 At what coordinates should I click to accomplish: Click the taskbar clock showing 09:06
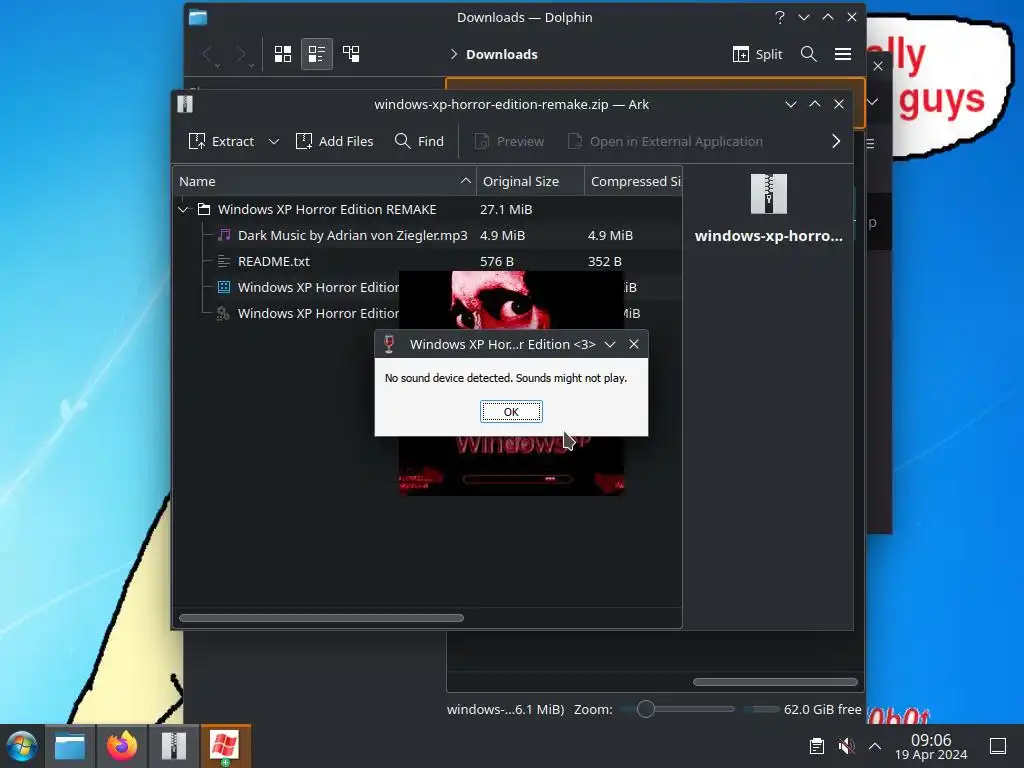tap(931, 746)
